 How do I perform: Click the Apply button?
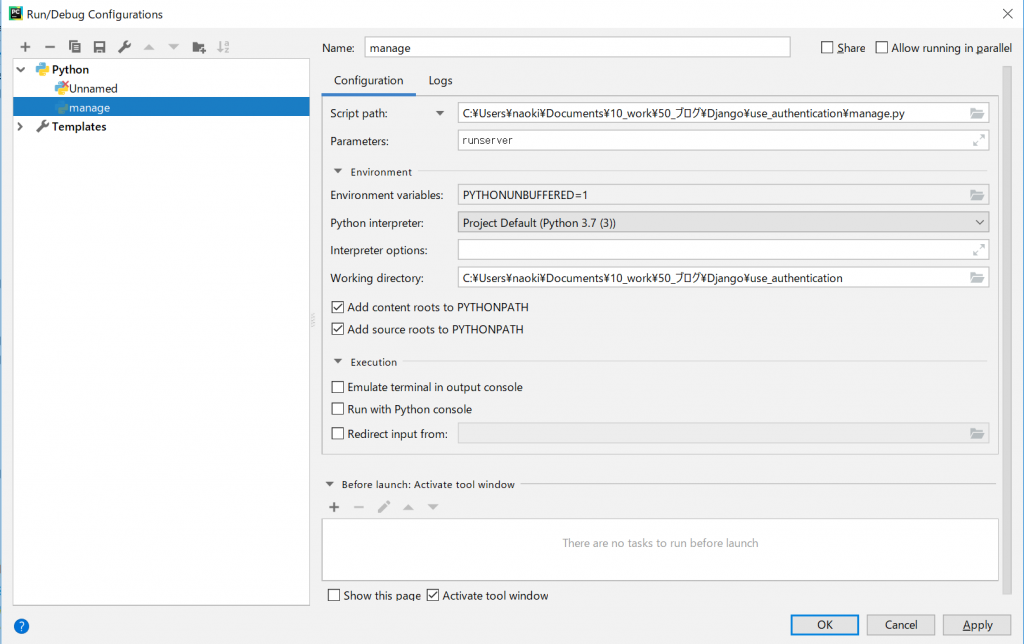coord(976,625)
